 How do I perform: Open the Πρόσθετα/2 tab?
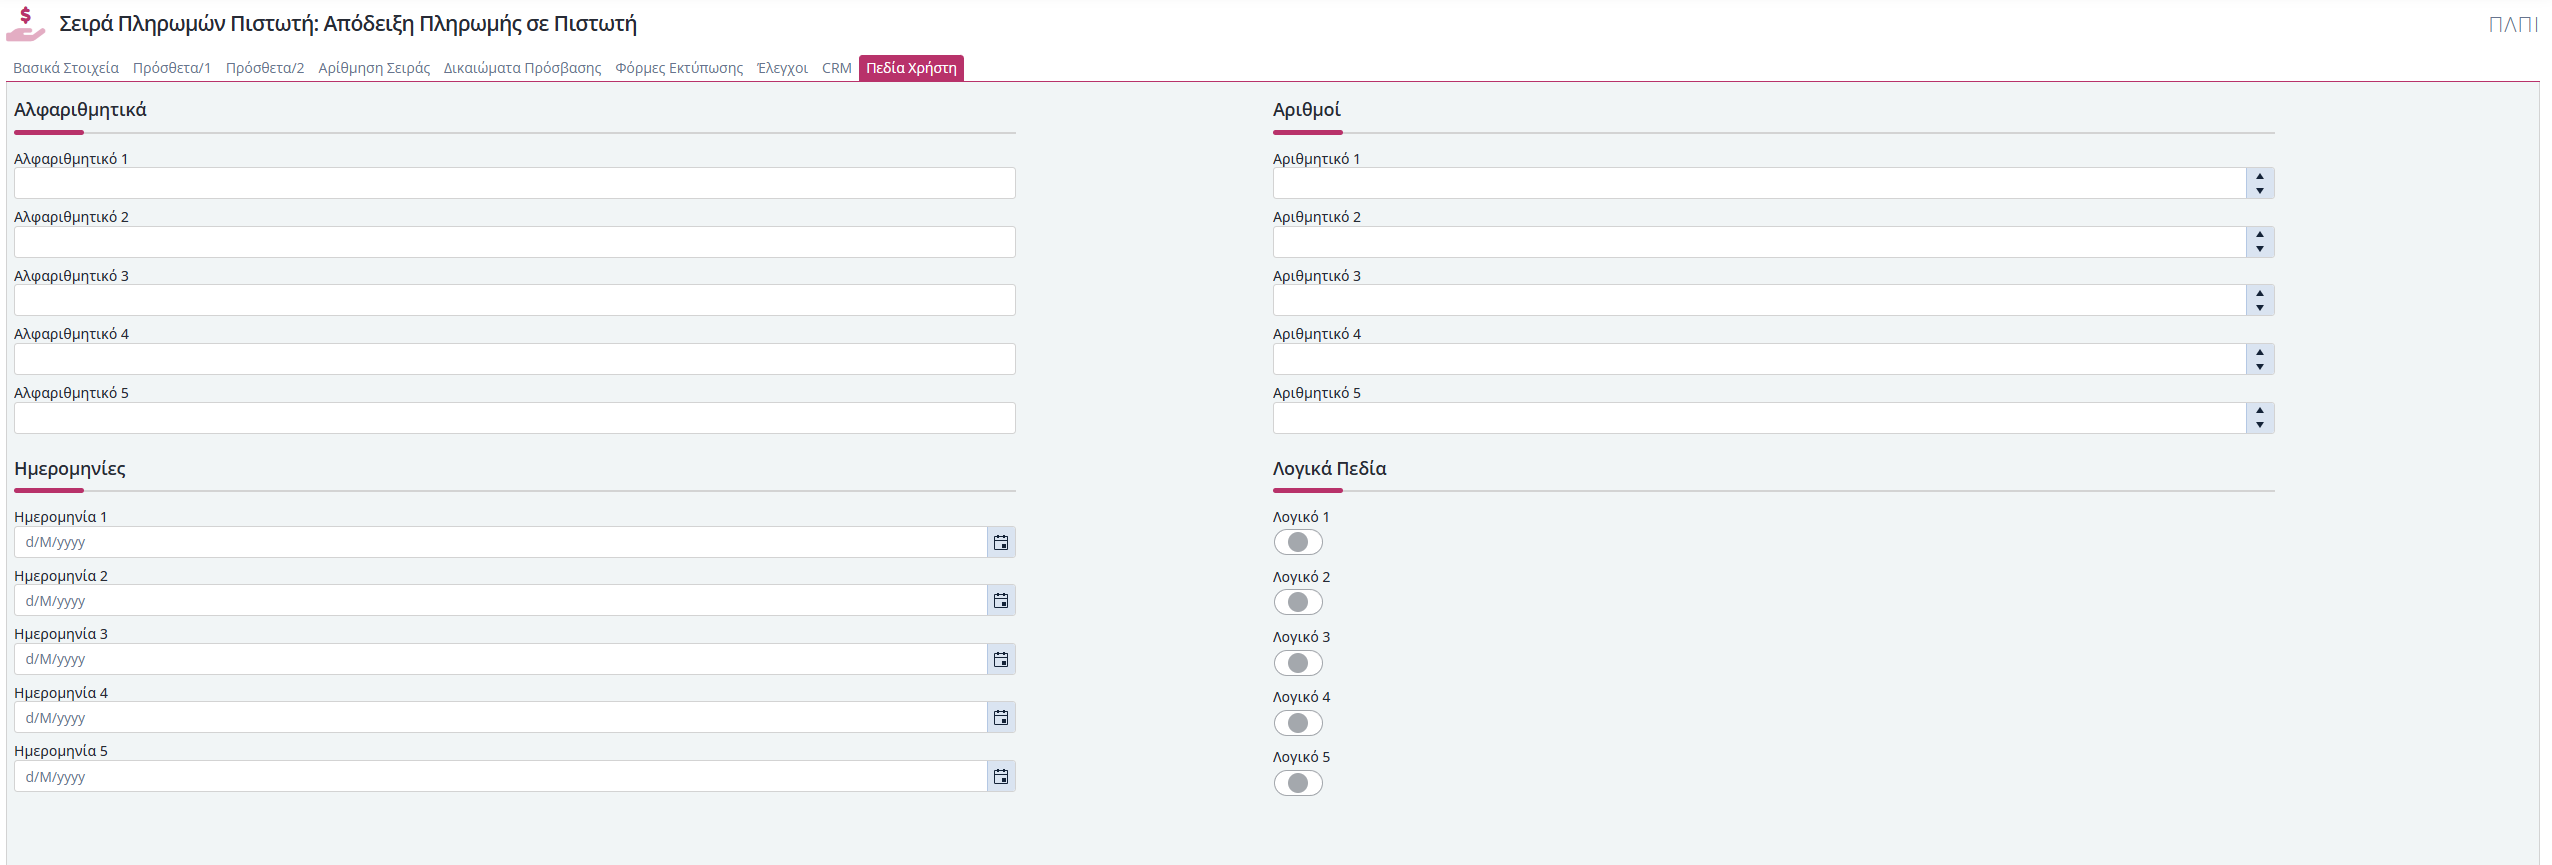click(265, 68)
